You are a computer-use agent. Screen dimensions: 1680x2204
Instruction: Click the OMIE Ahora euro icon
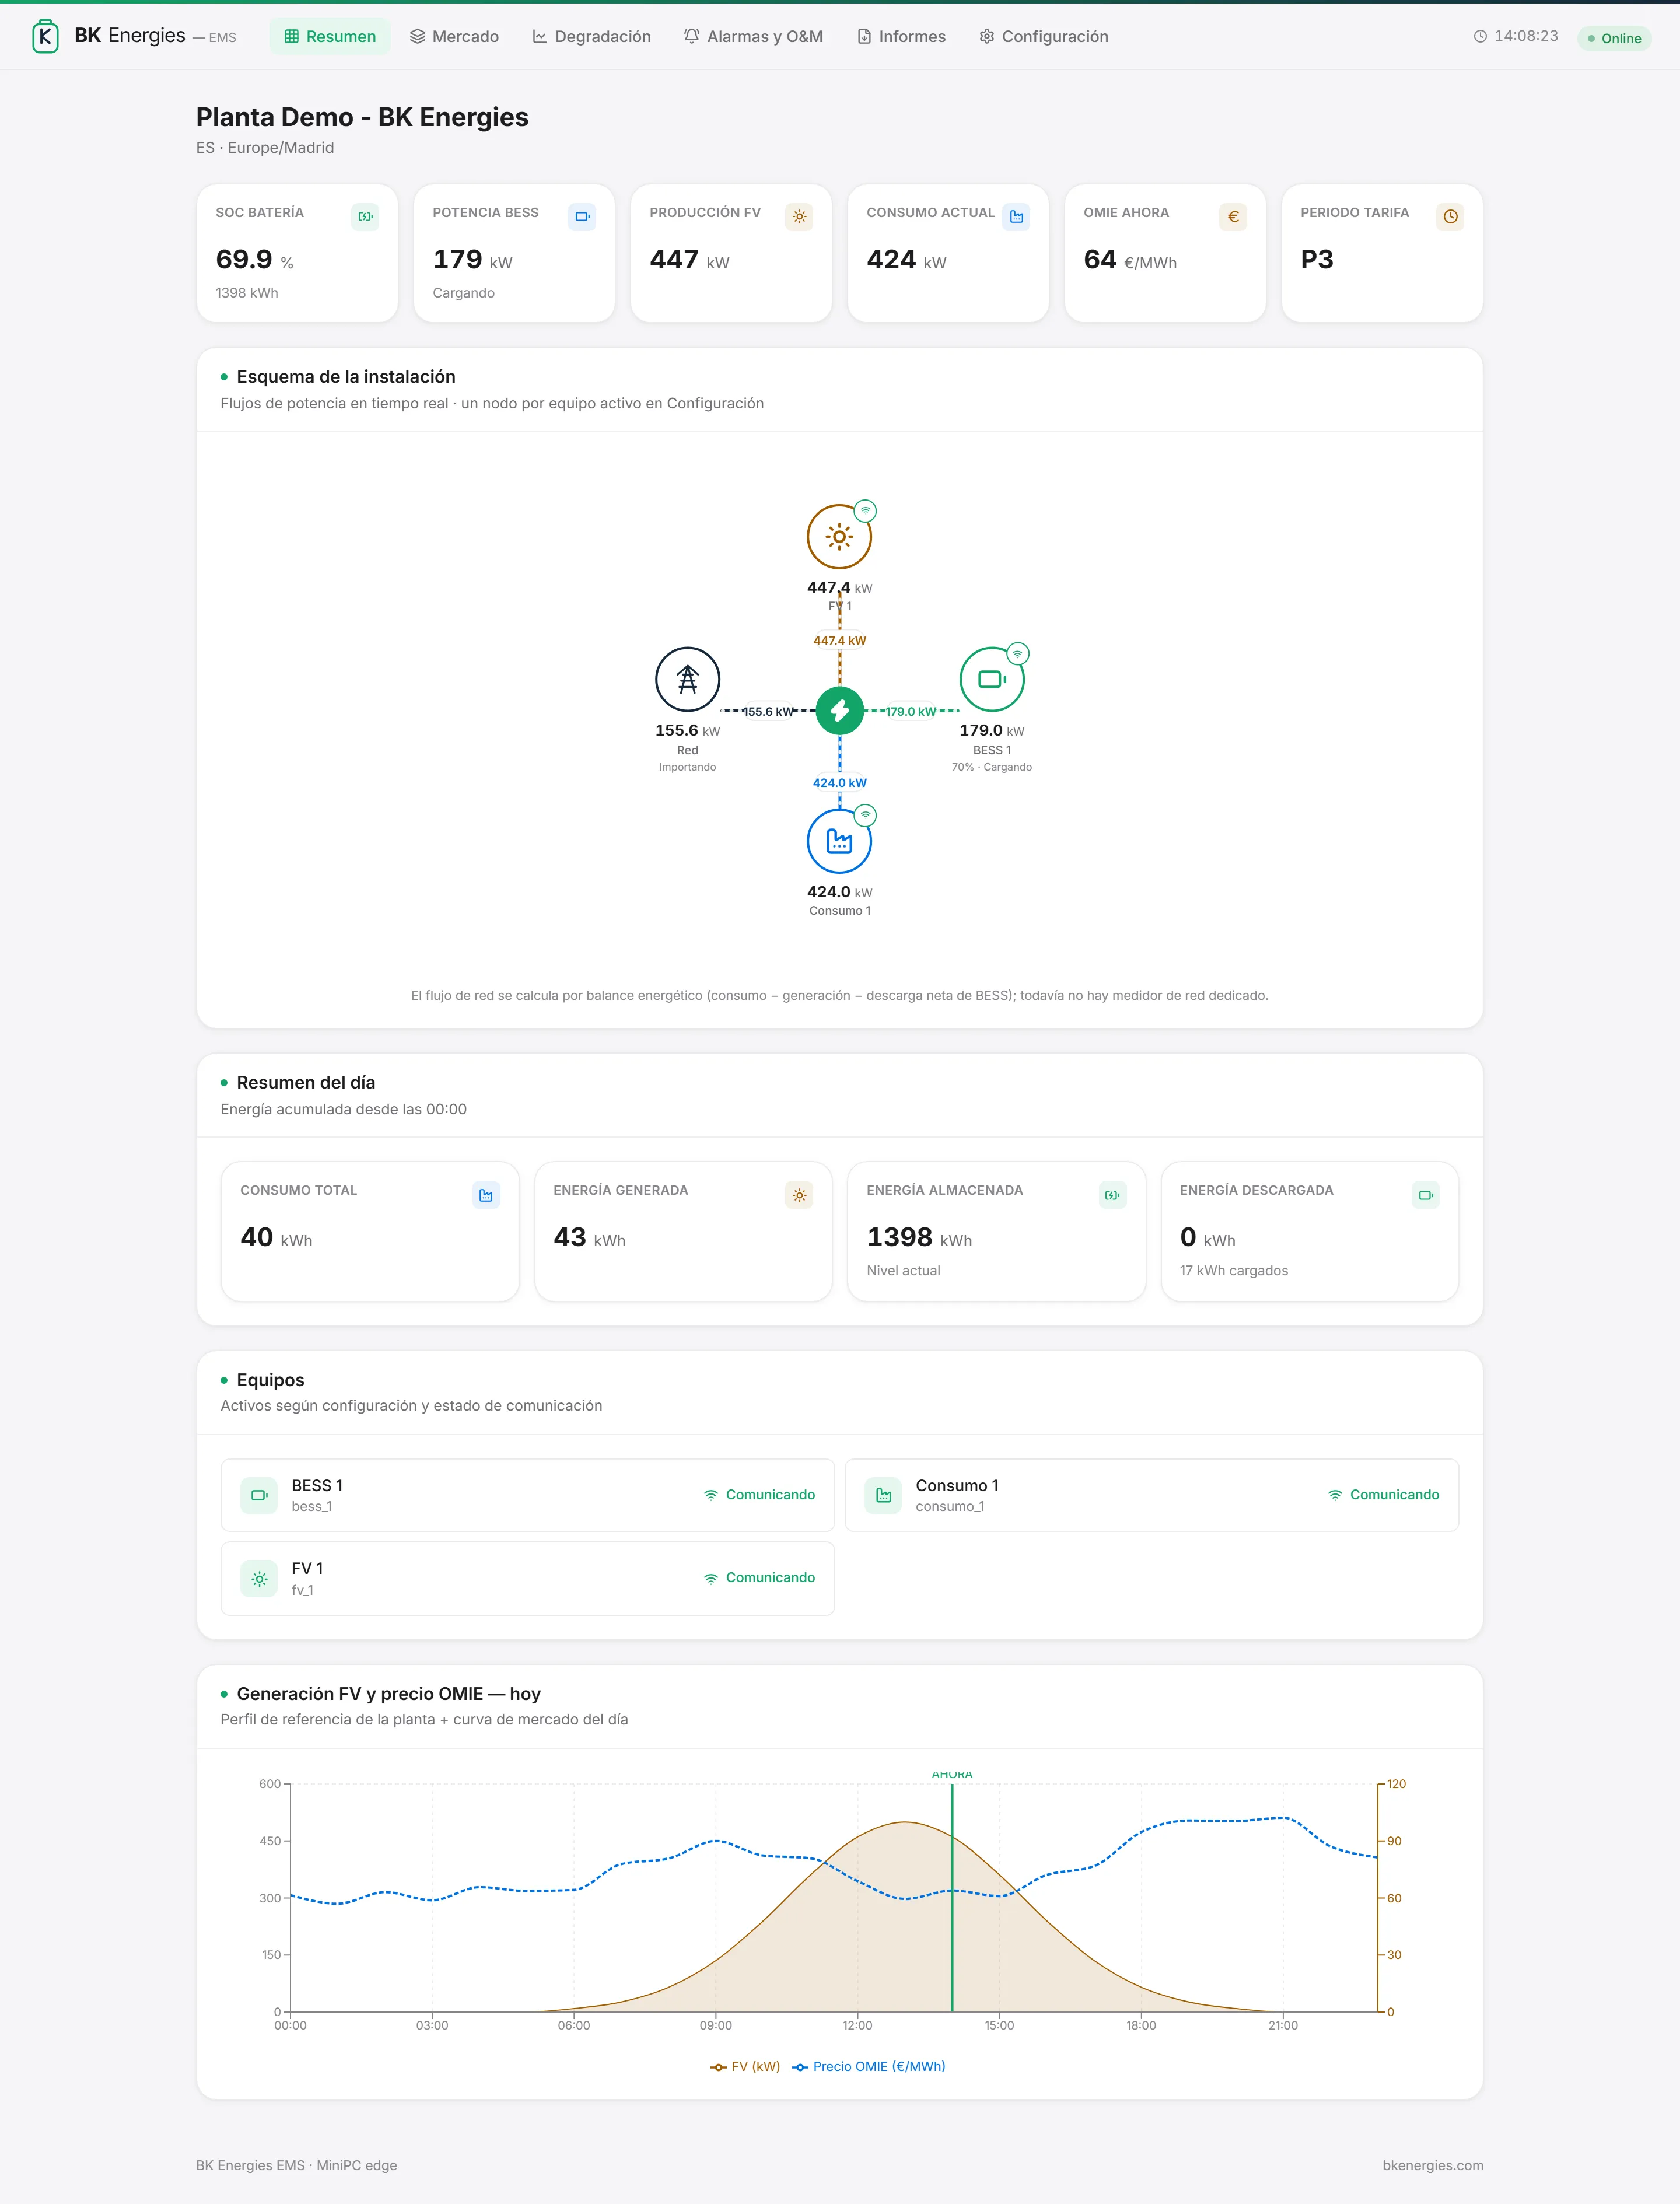coord(1233,216)
